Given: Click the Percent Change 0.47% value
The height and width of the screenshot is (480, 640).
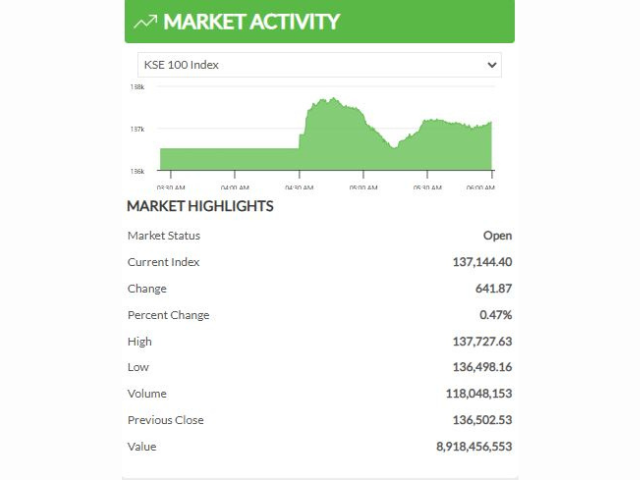Looking at the screenshot, I should click(x=496, y=315).
